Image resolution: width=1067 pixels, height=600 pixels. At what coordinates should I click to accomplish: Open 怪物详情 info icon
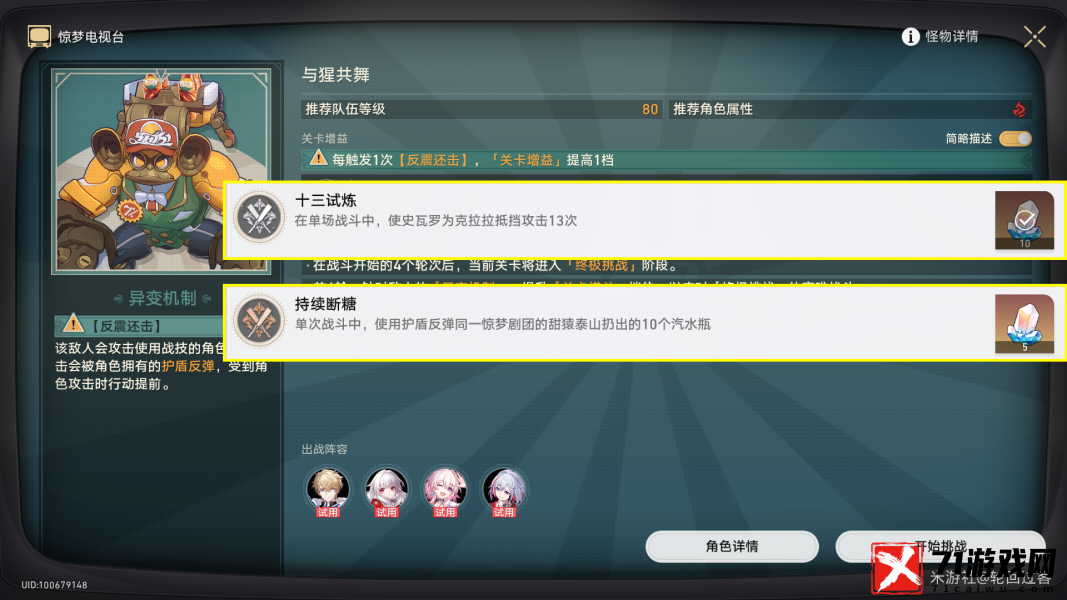[910, 37]
